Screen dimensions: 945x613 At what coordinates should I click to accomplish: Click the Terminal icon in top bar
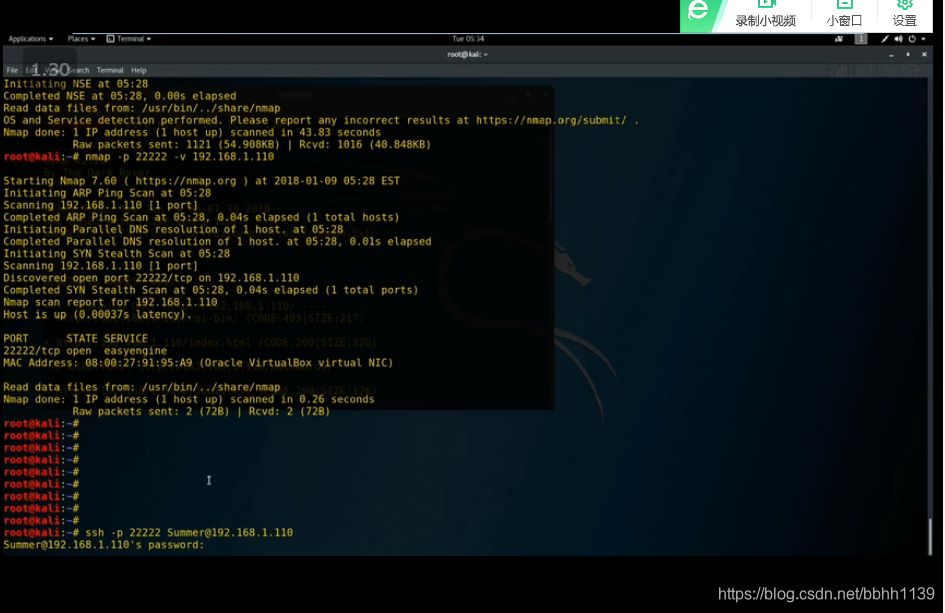click(x=110, y=39)
